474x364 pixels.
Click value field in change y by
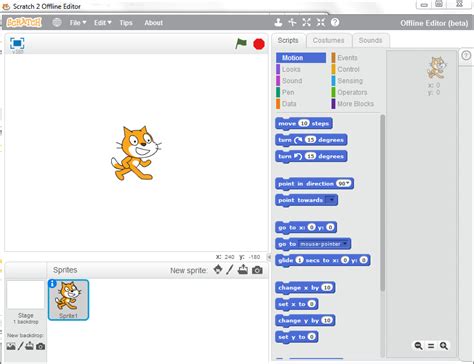pos(327,320)
